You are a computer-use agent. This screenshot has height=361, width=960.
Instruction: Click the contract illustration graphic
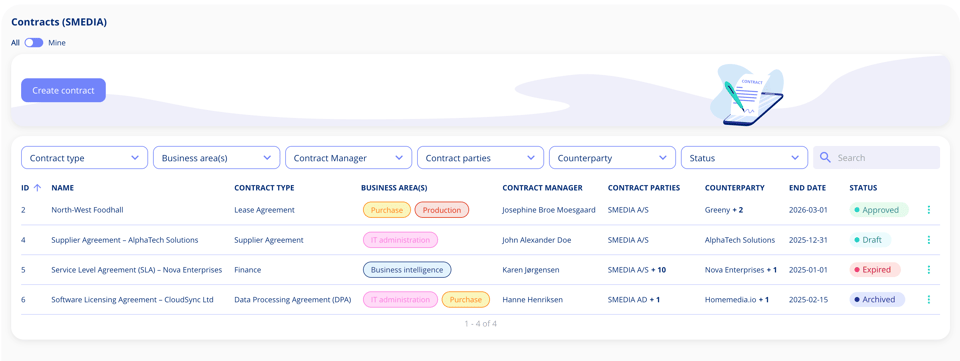(x=748, y=95)
